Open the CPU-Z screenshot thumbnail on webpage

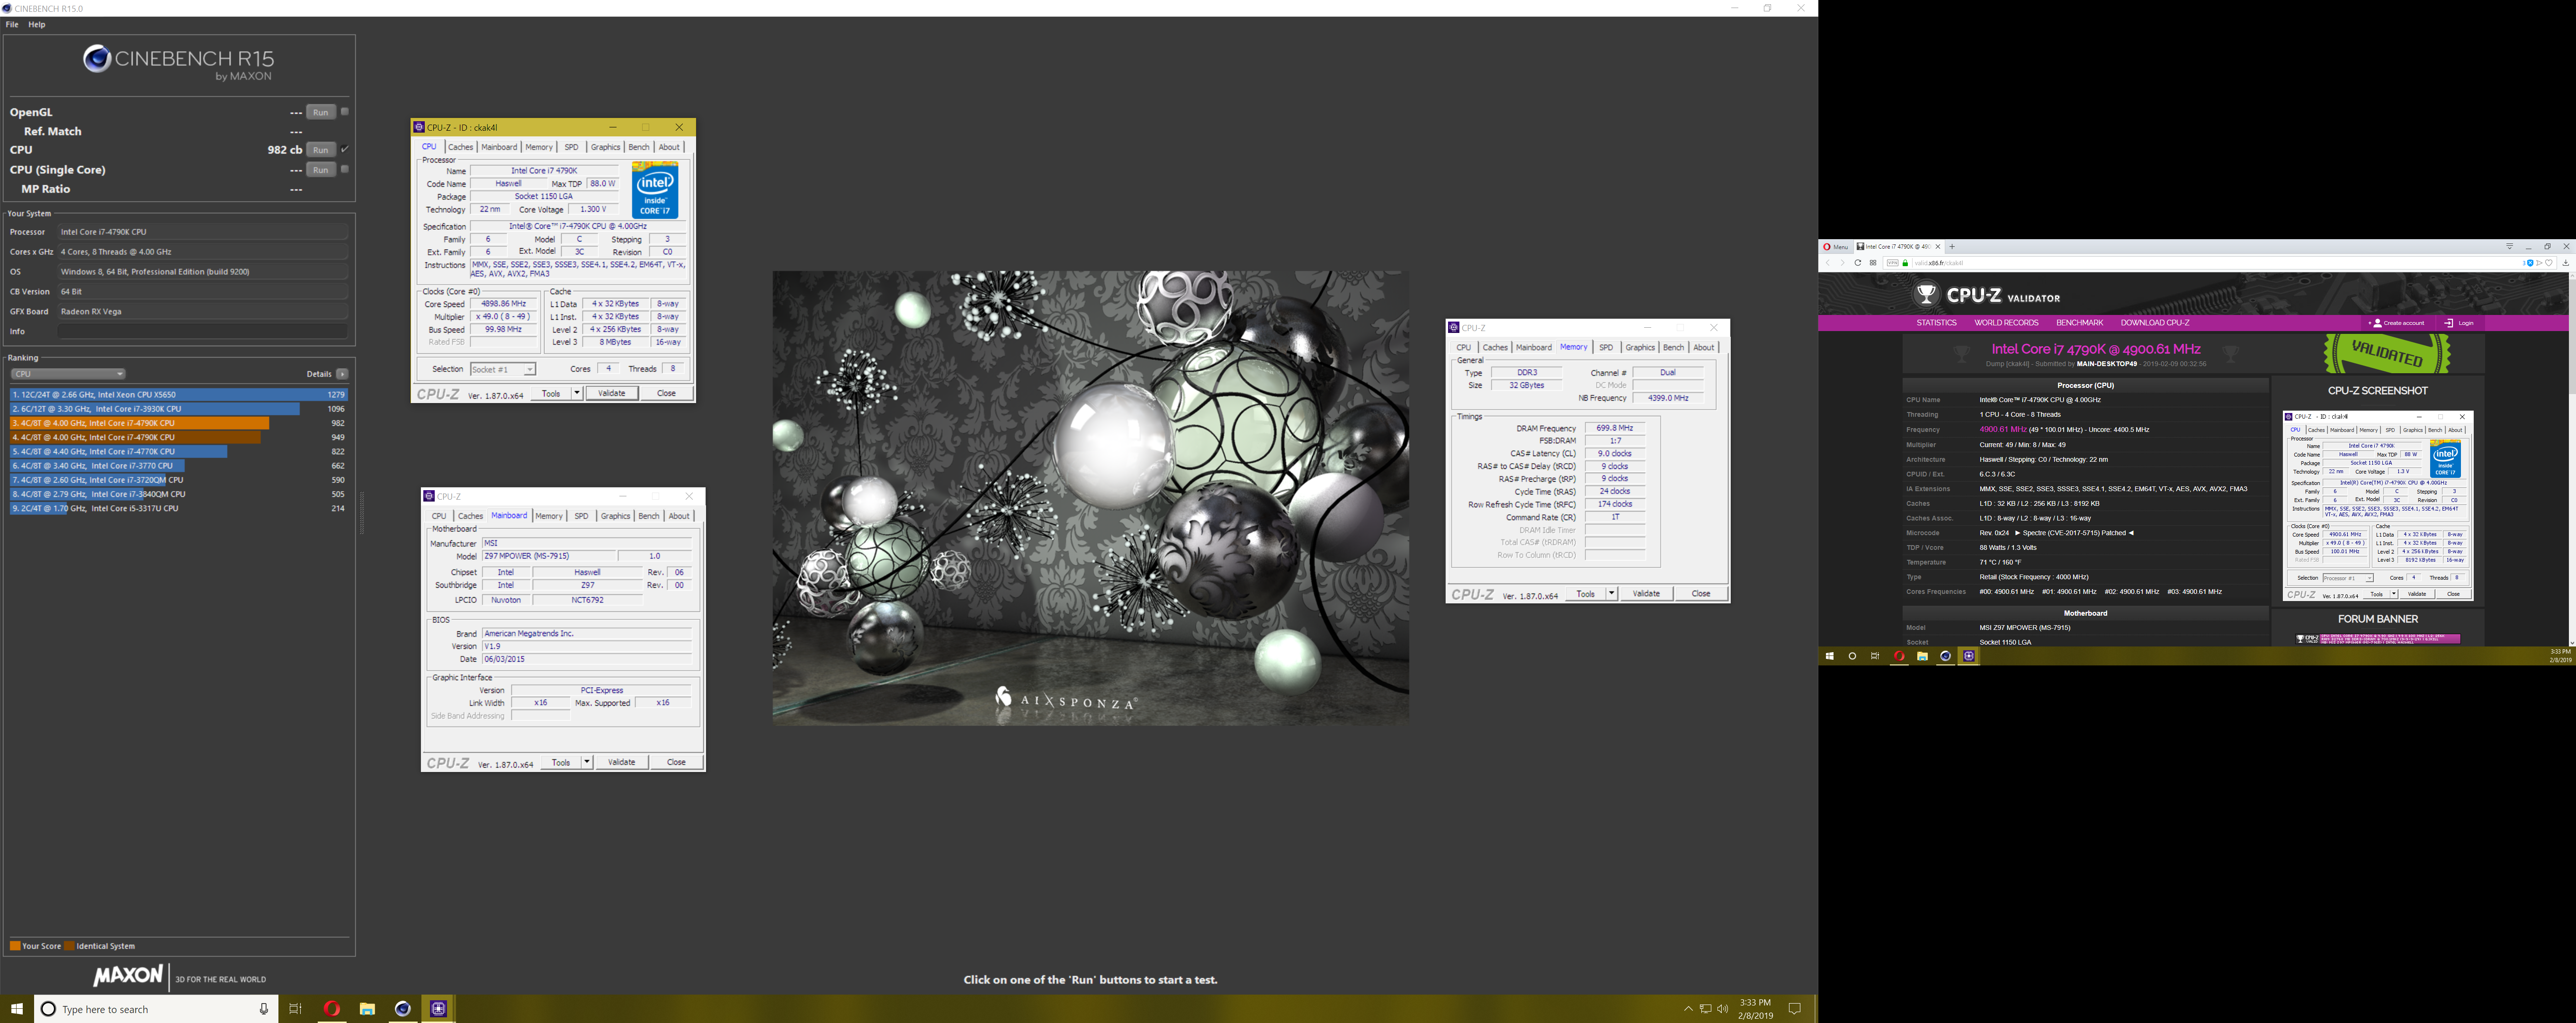coord(2378,505)
